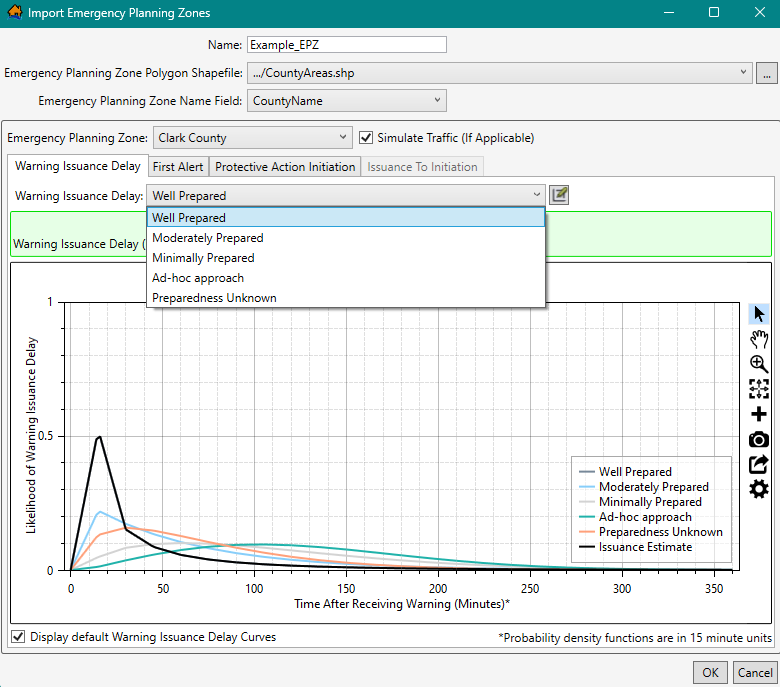
Task: Click the export share arrow icon
Action: coord(759,464)
